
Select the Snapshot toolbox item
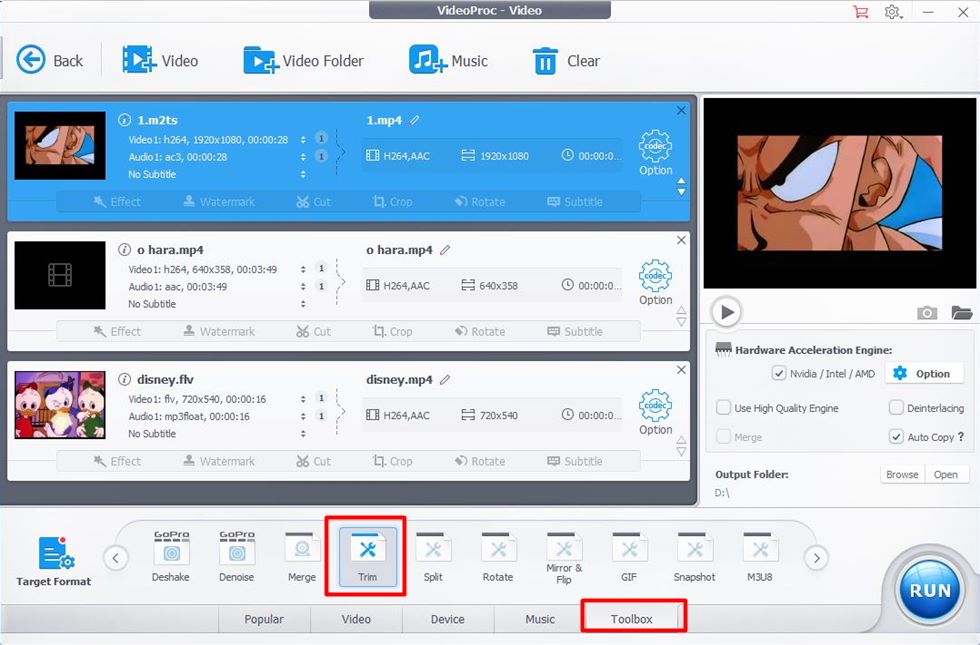point(694,556)
